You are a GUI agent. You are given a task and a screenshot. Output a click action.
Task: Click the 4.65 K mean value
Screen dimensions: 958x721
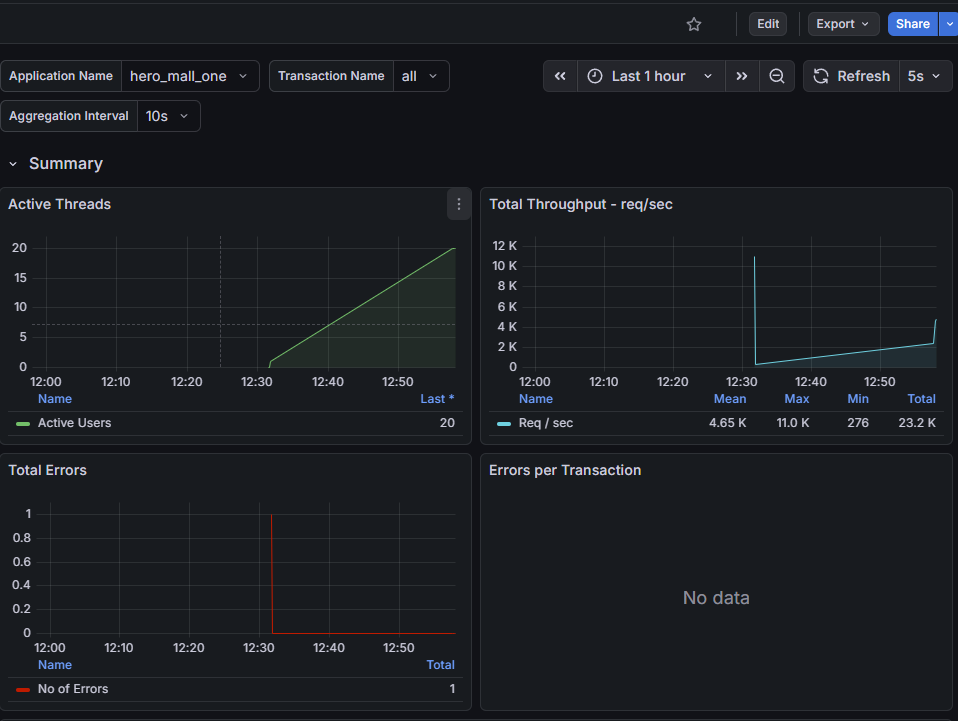[x=727, y=423]
